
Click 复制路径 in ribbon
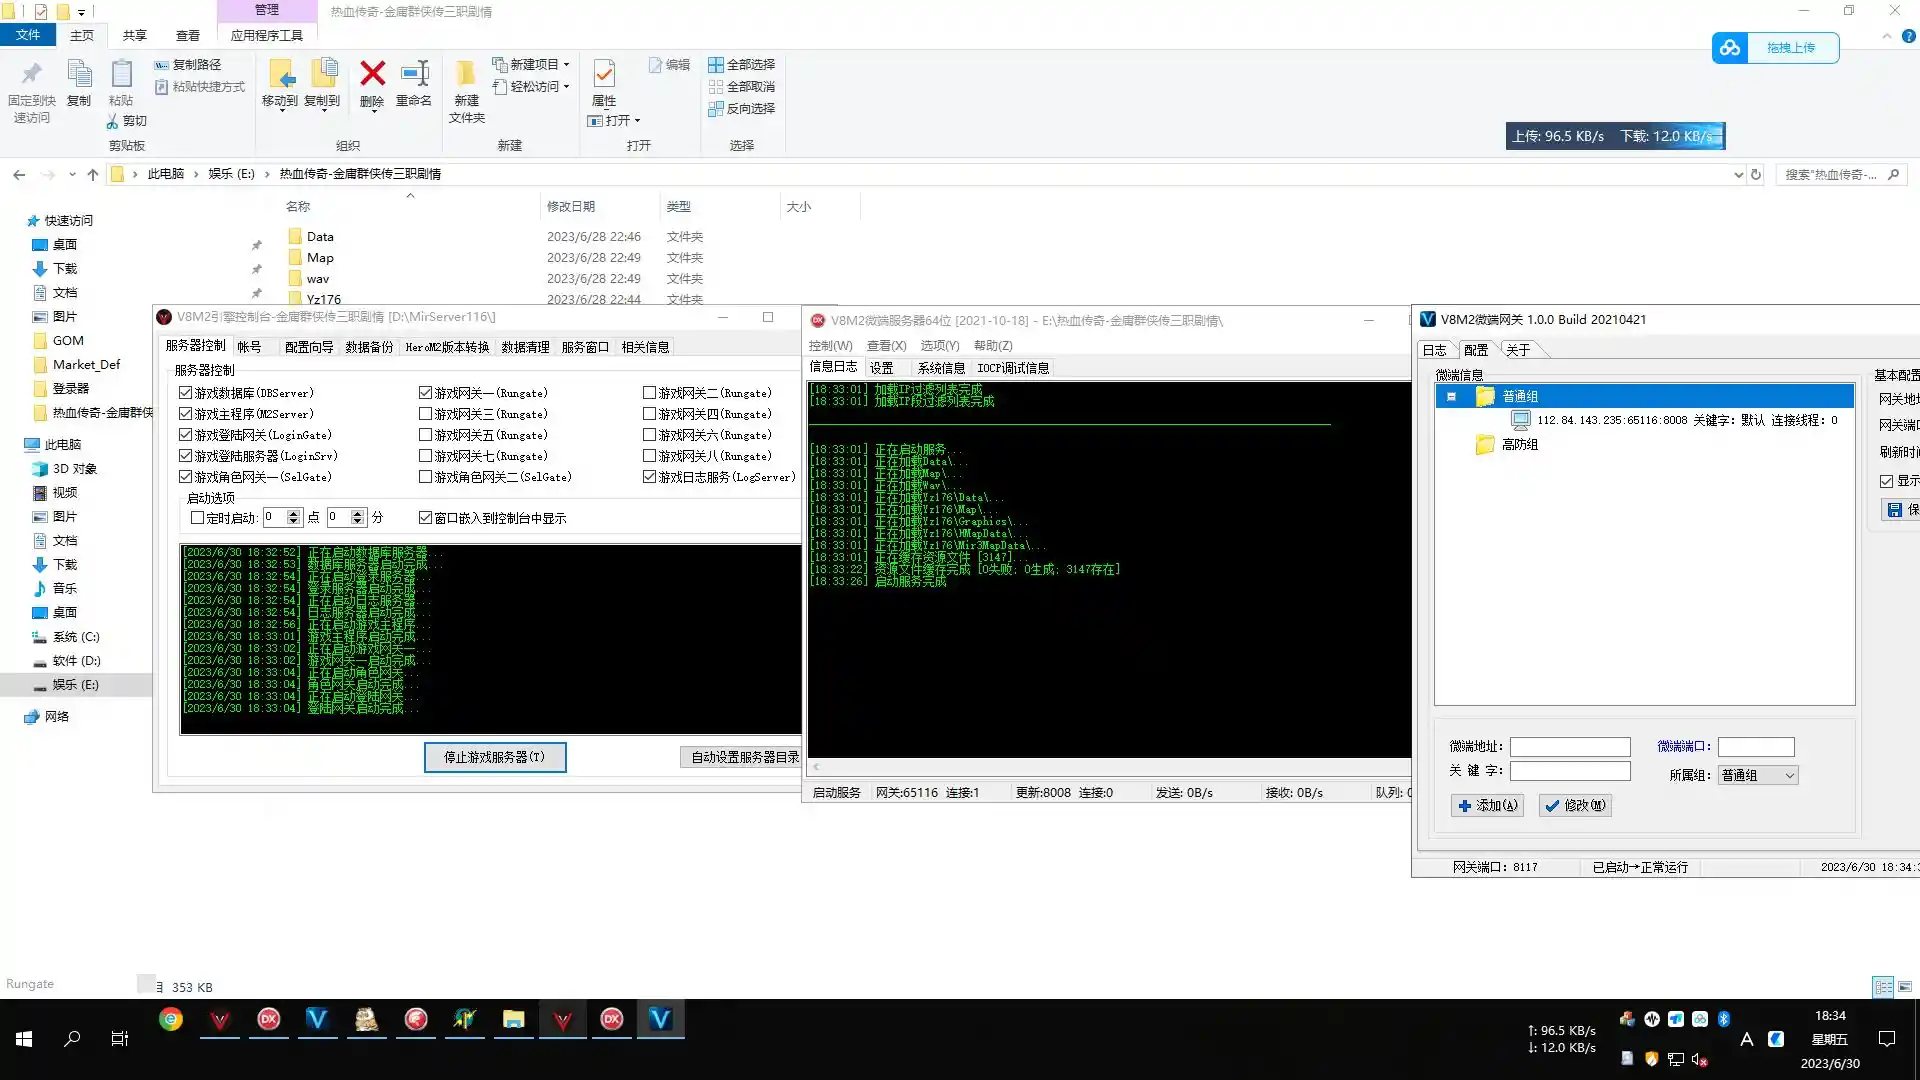pyautogui.click(x=188, y=64)
